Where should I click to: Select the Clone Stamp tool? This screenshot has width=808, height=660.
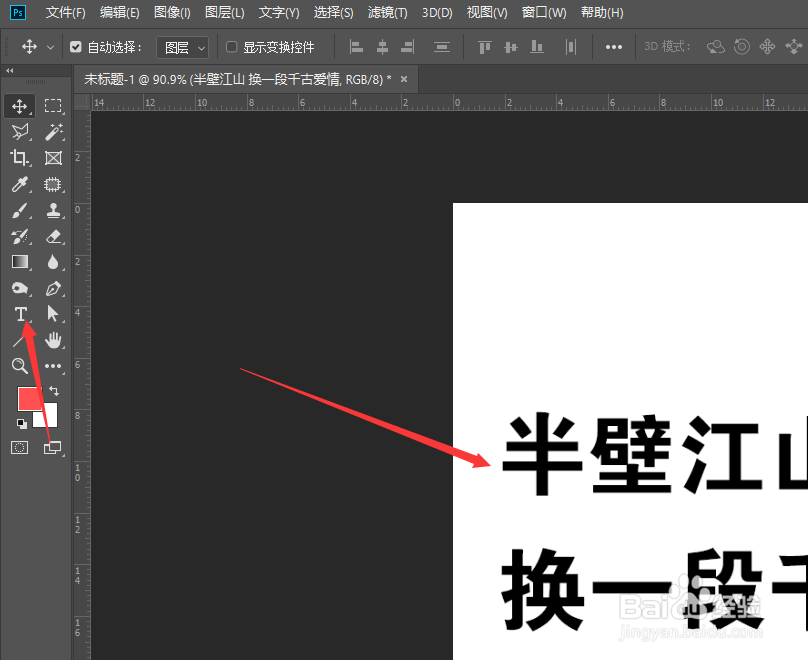[53, 210]
